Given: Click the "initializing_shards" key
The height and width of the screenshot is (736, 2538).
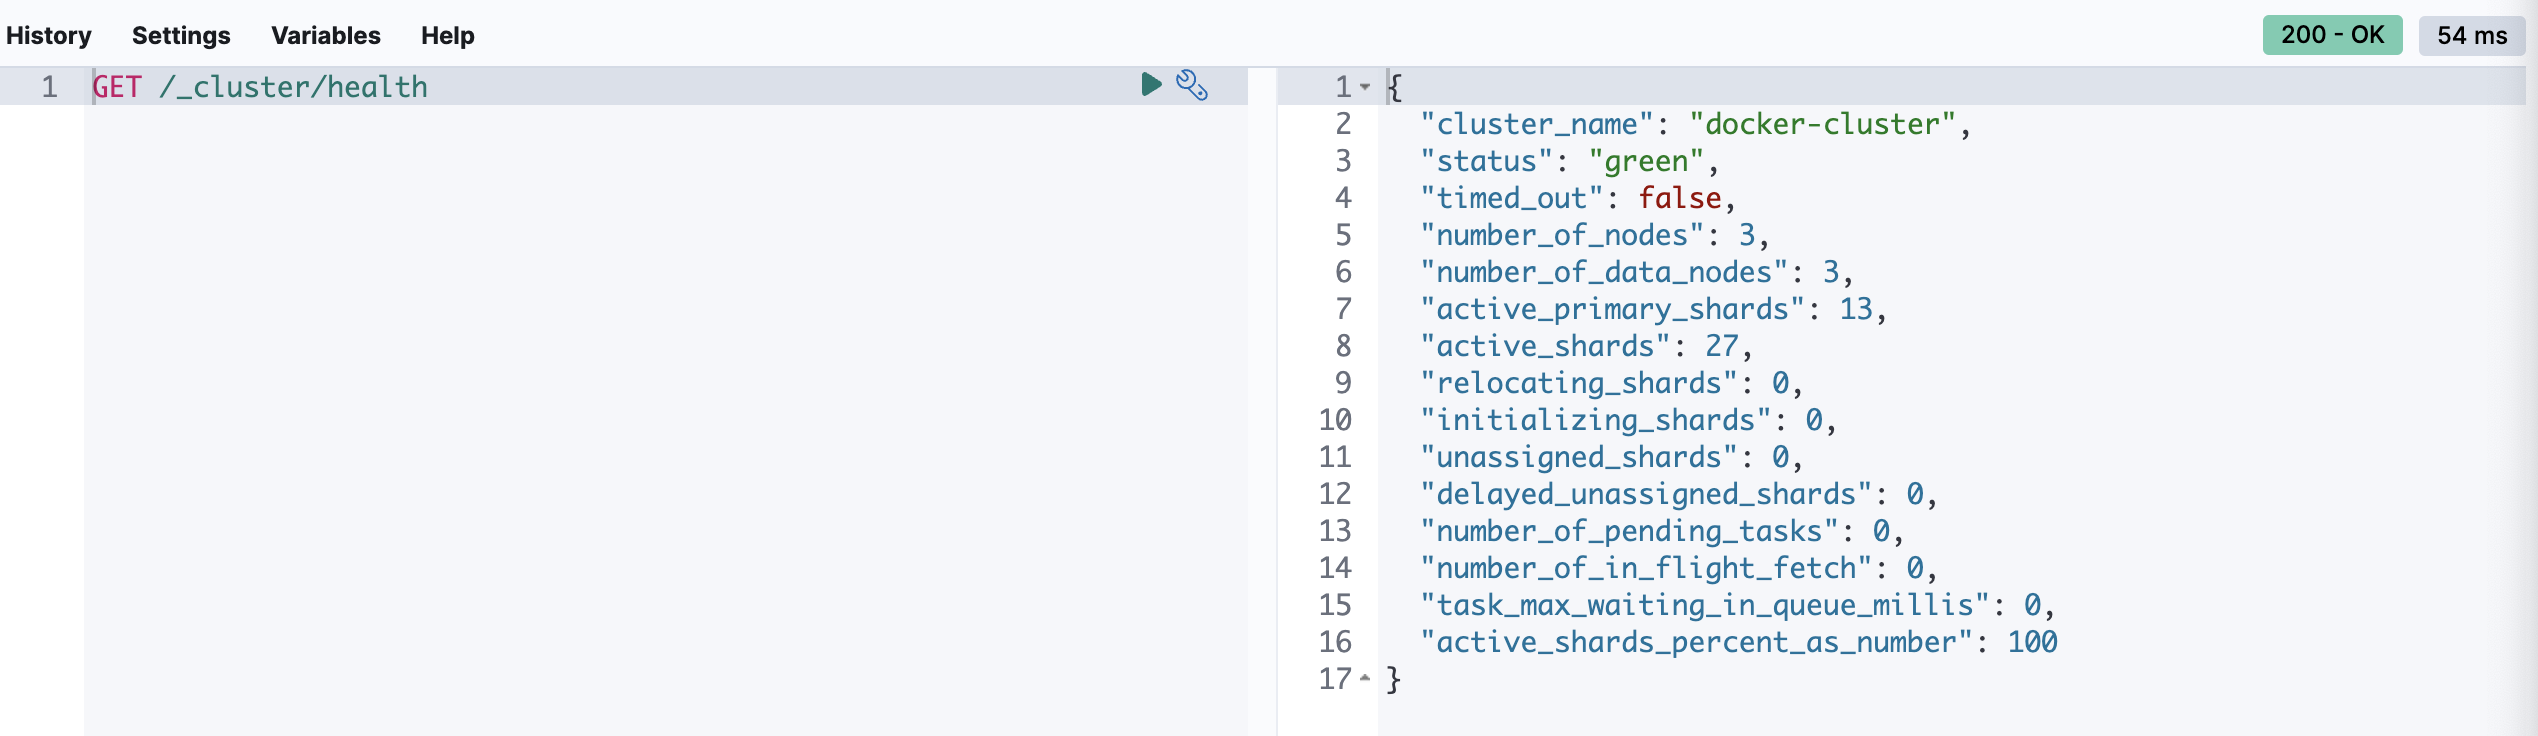Looking at the screenshot, I should [x=1596, y=420].
